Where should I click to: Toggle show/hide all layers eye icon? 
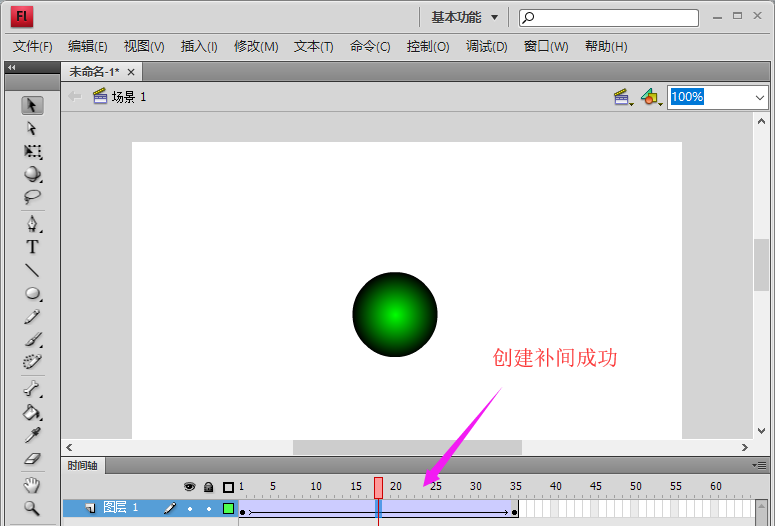click(189, 487)
